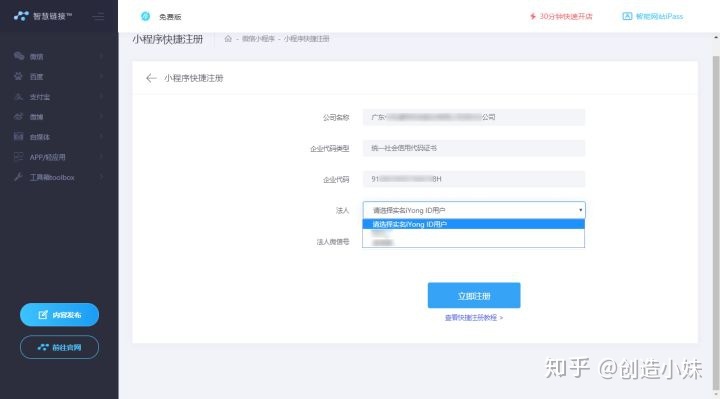720x399 pixels.
Task: Expand the APP/轻应用 menu chevron
Action: pos(101,157)
